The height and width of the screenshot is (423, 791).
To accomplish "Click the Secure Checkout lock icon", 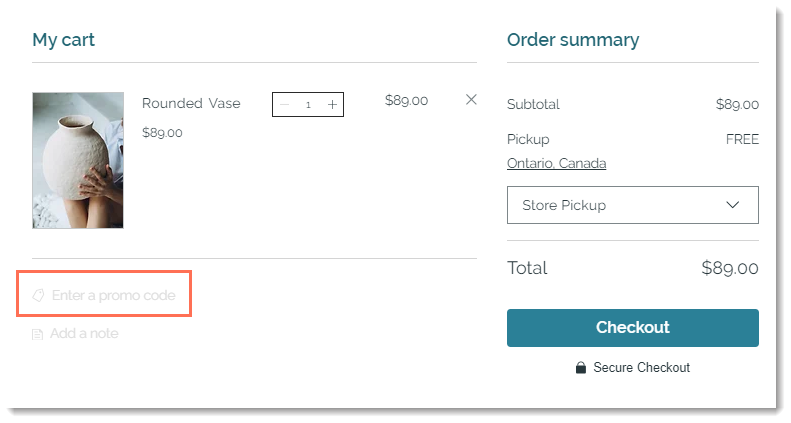I will [581, 367].
